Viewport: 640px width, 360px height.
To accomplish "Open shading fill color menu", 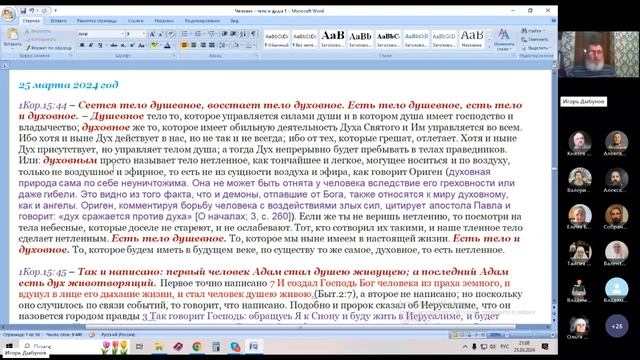I will click(x=237, y=45).
